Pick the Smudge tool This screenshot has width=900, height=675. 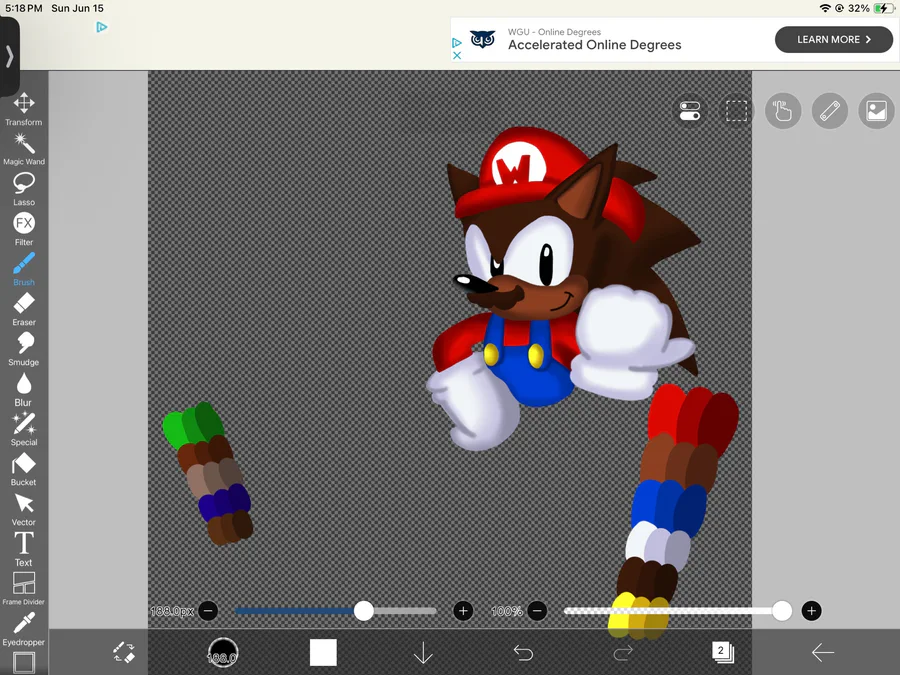coord(24,350)
